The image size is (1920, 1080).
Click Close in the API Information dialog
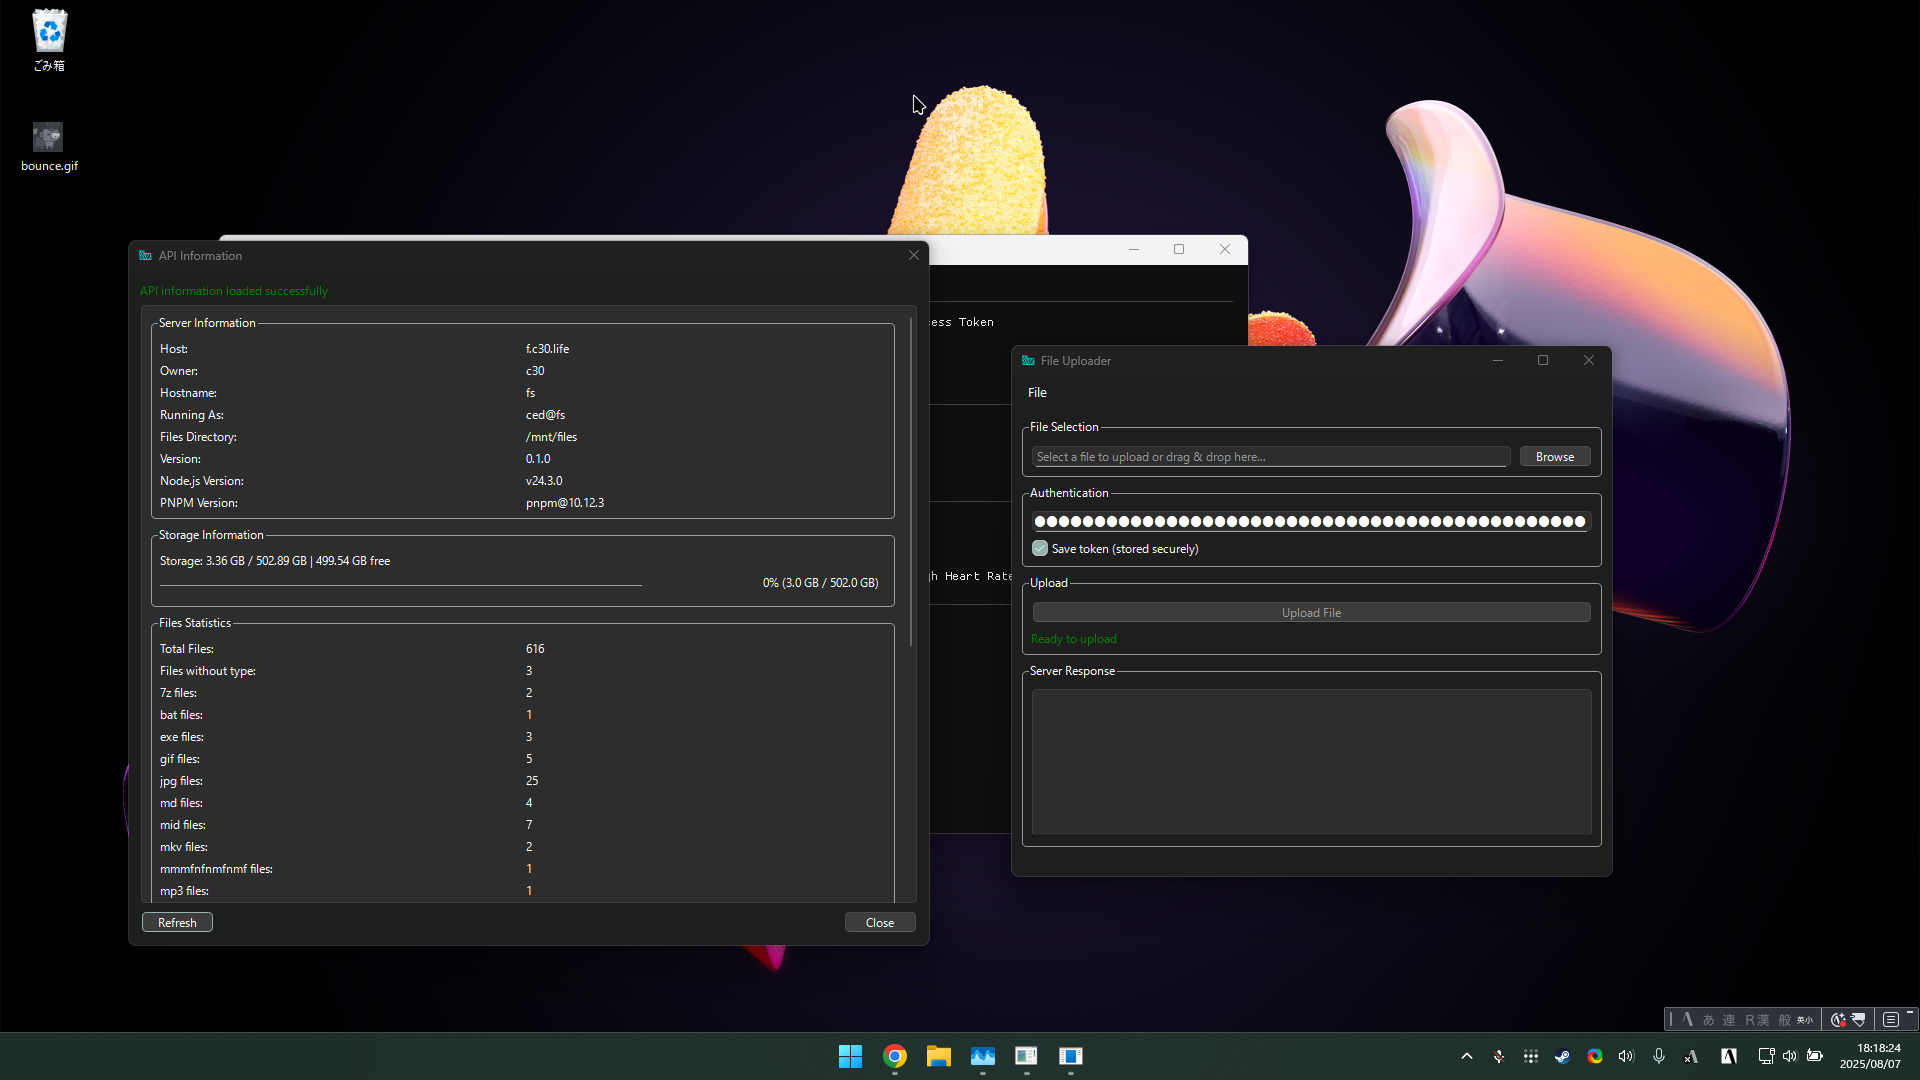pyautogui.click(x=879, y=922)
